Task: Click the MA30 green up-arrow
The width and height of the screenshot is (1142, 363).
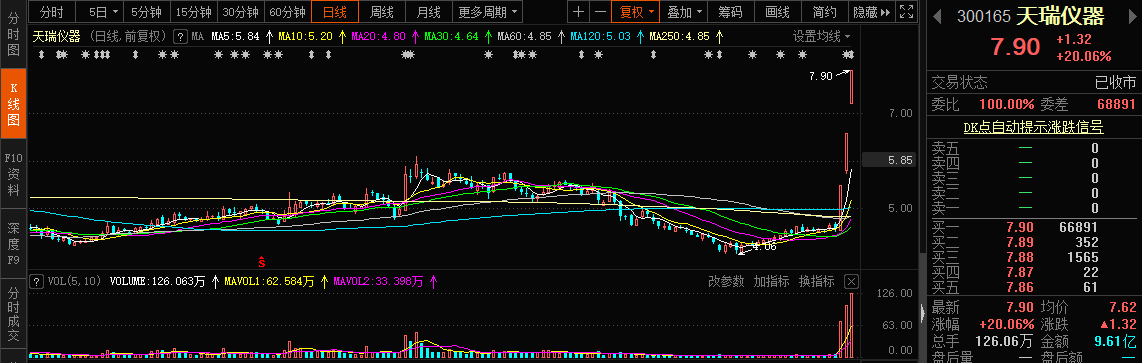Action: click(489, 36)
